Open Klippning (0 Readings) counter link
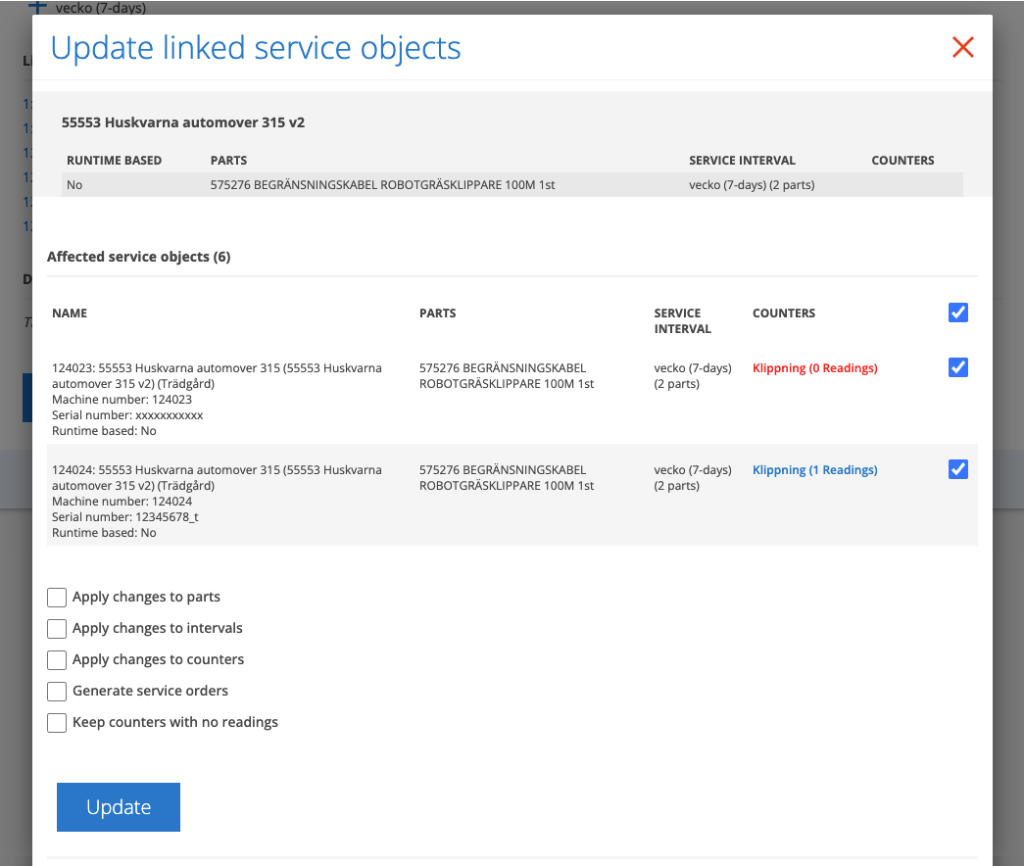The image size is (1024, 866). 814,368
